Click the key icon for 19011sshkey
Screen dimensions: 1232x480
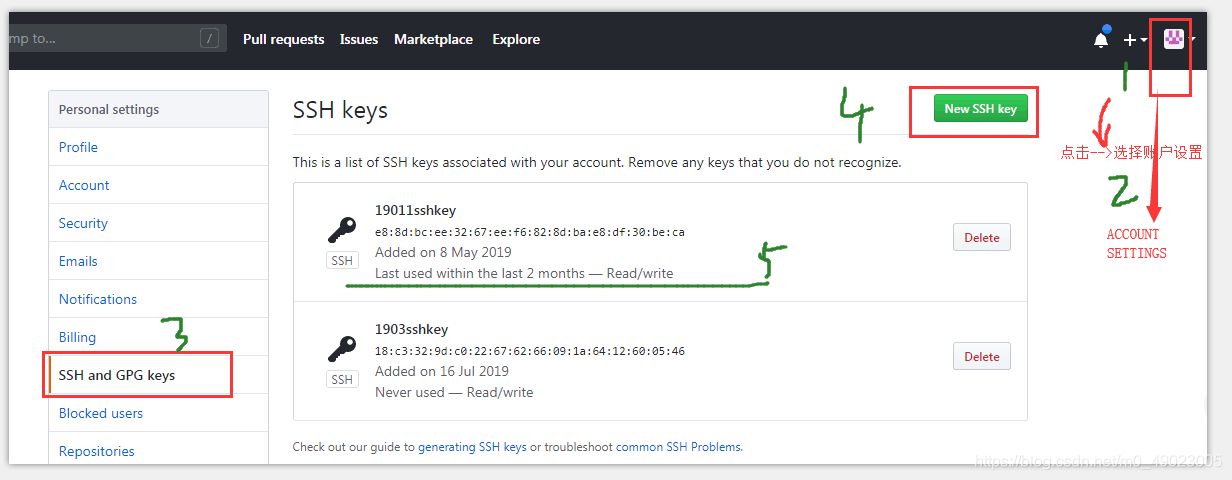point(342,231)
